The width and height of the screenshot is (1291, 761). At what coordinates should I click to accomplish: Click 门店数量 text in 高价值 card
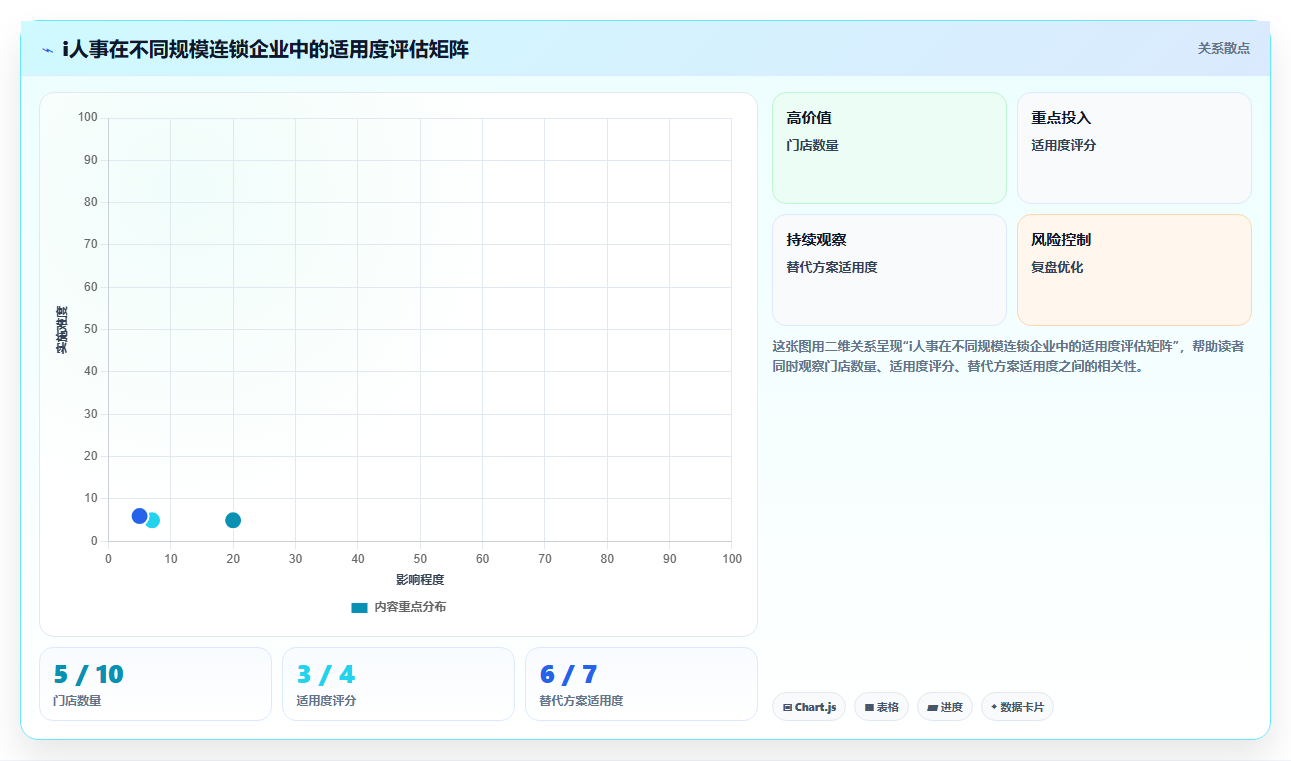point(812,145)
